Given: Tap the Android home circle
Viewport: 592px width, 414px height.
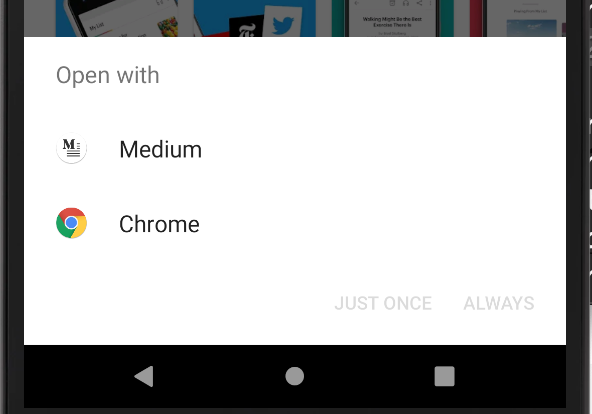Looking at the screenshot, I should (294, 376).
